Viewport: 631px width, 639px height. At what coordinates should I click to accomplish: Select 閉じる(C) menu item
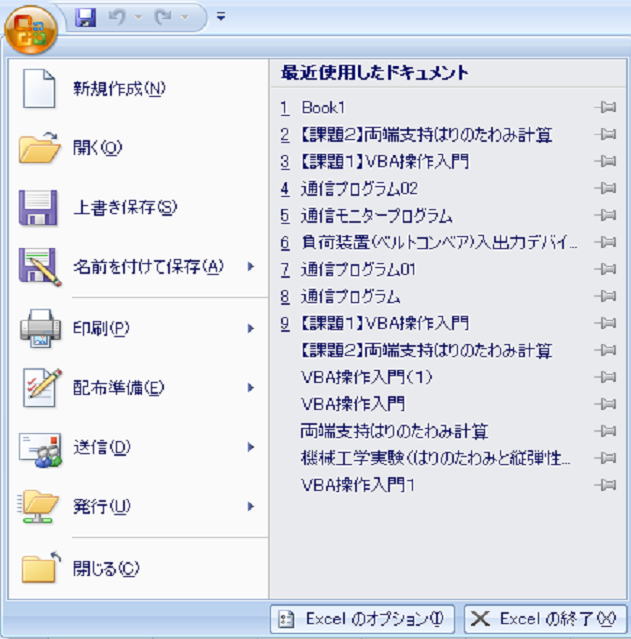(x=138, y=568)
